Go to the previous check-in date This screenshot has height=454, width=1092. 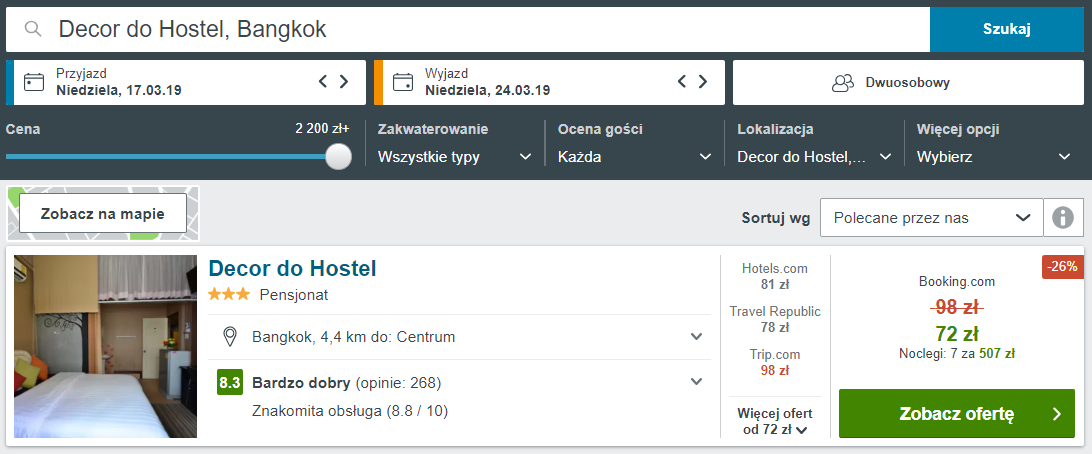323,81
